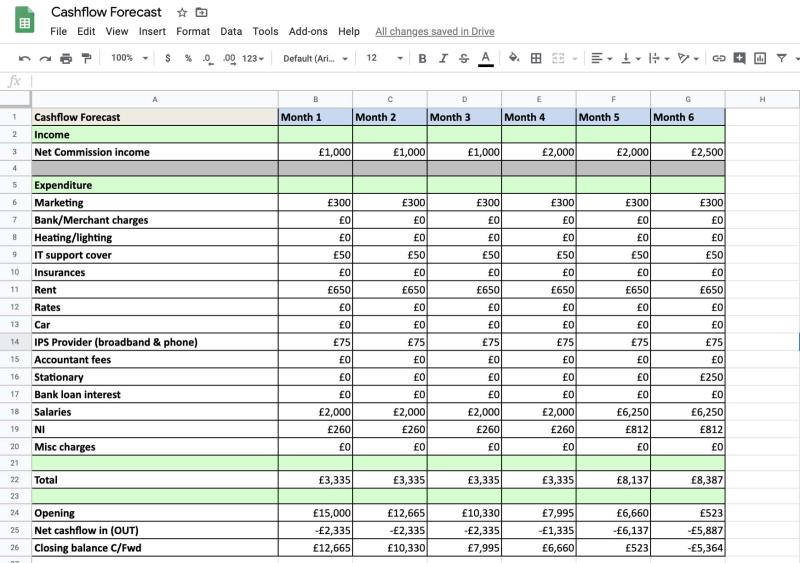Open vertical align dropdown
This screenshot has height=563, width=800.
(631, 59)
